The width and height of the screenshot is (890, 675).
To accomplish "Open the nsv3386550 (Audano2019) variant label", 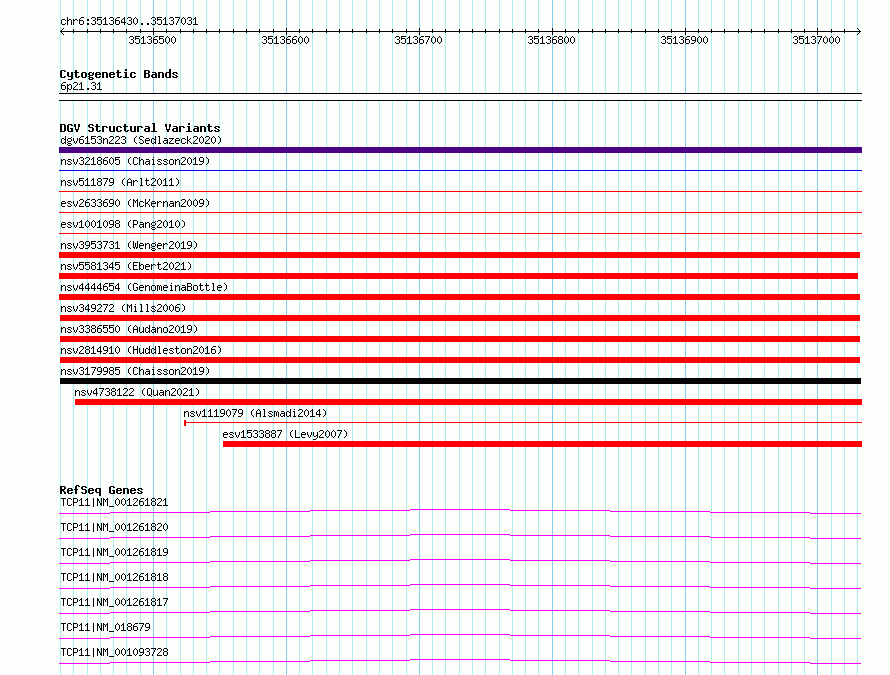I will click(x=129, y=329).
